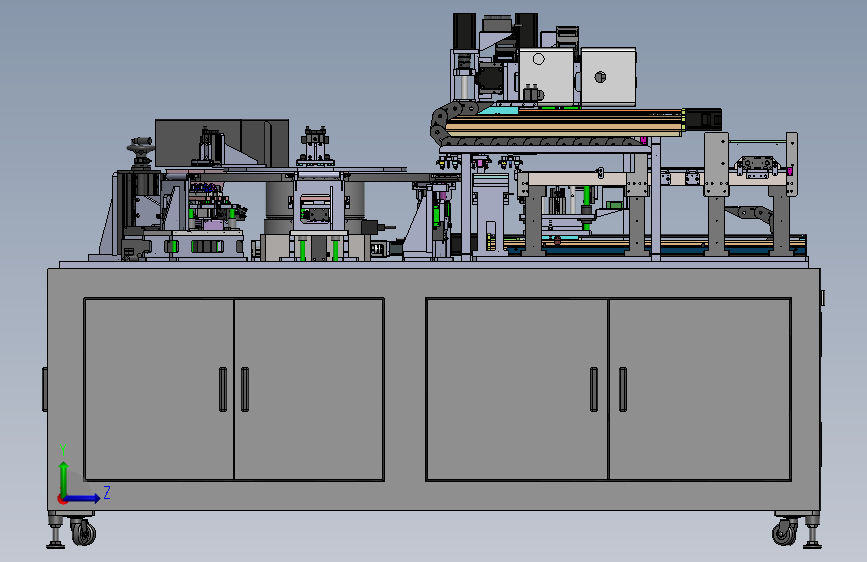867x562 pixels.
Task: Pick the handle on the far-right cabinet door
Action: pos(623,389)
